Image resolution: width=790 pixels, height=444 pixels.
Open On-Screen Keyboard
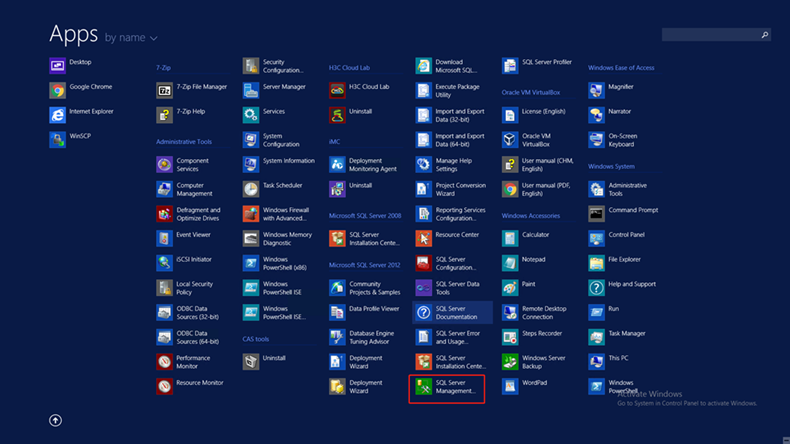pyautogui.click(x=614, y=140)
